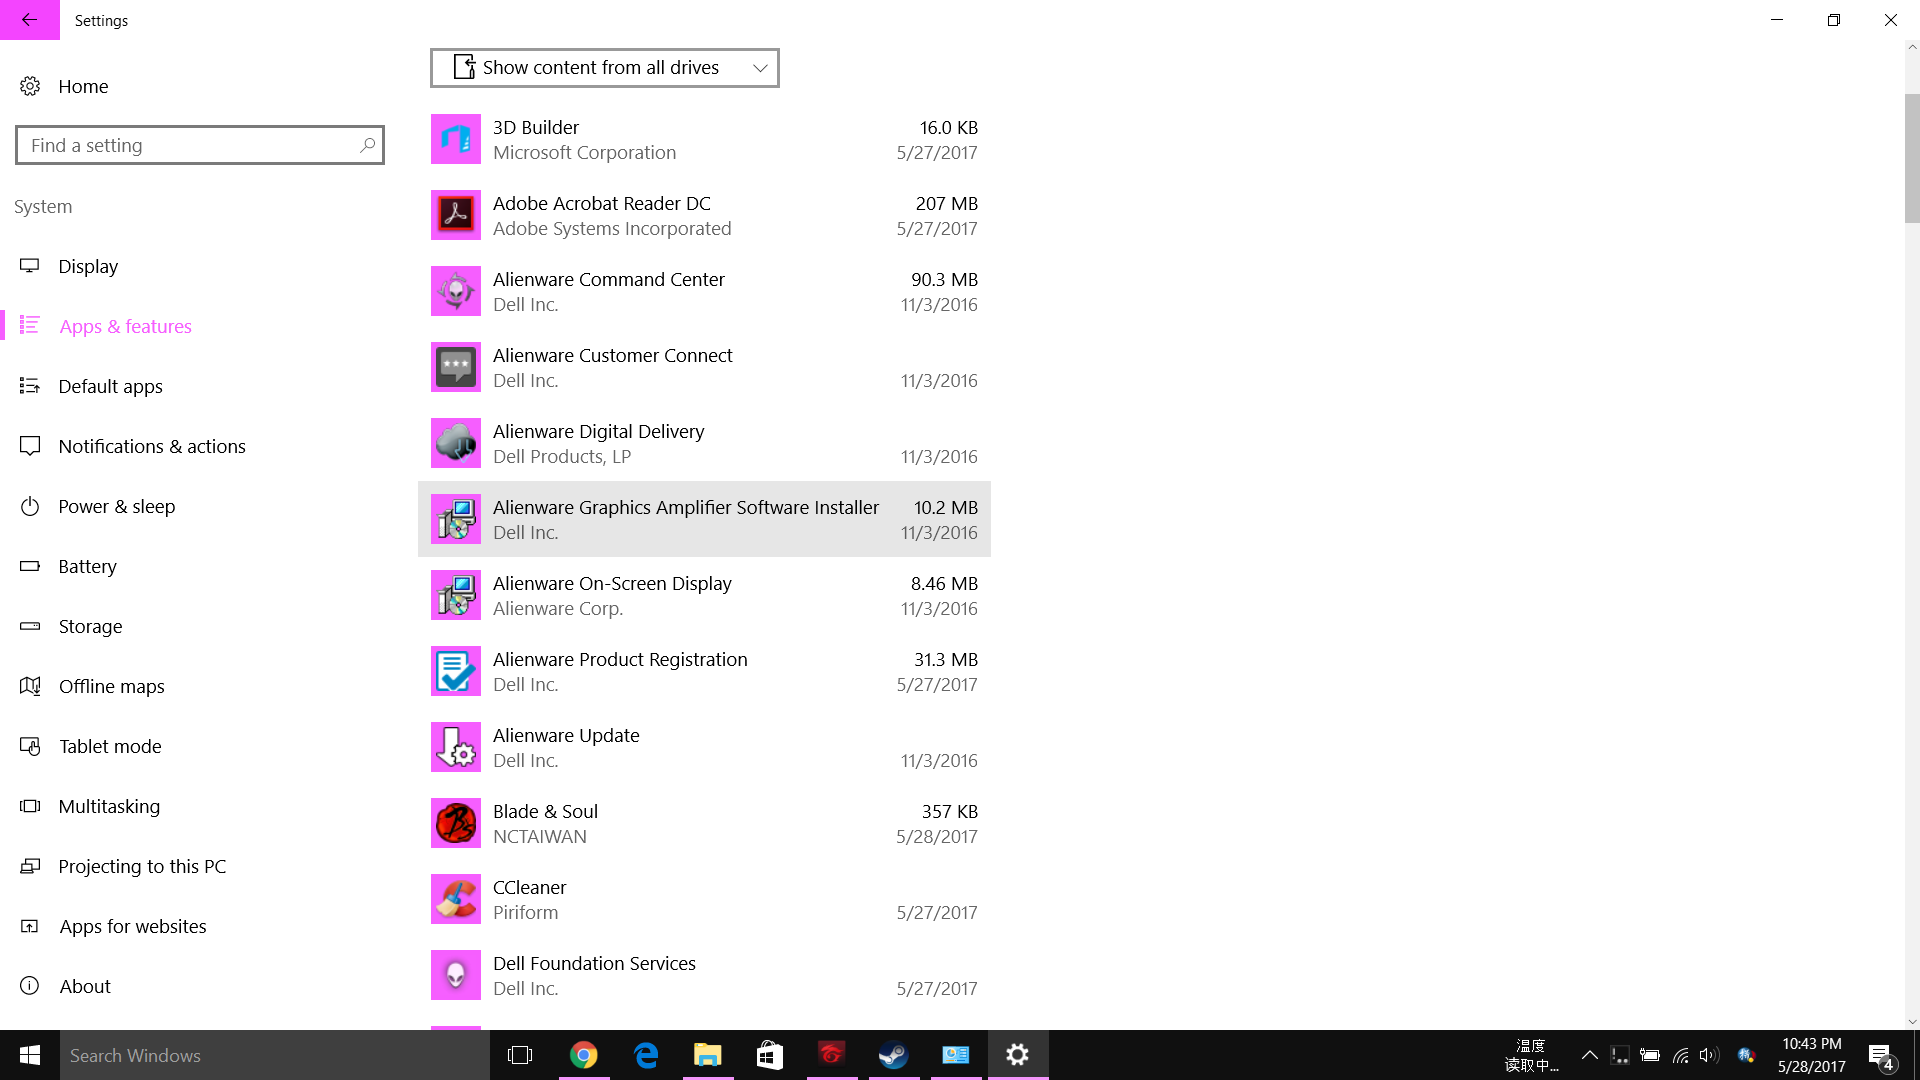The width and height of the screenshot is (1920, 1080).
Task: Click the search magnifier in Find a setting
Action: [x=367, y=145]
